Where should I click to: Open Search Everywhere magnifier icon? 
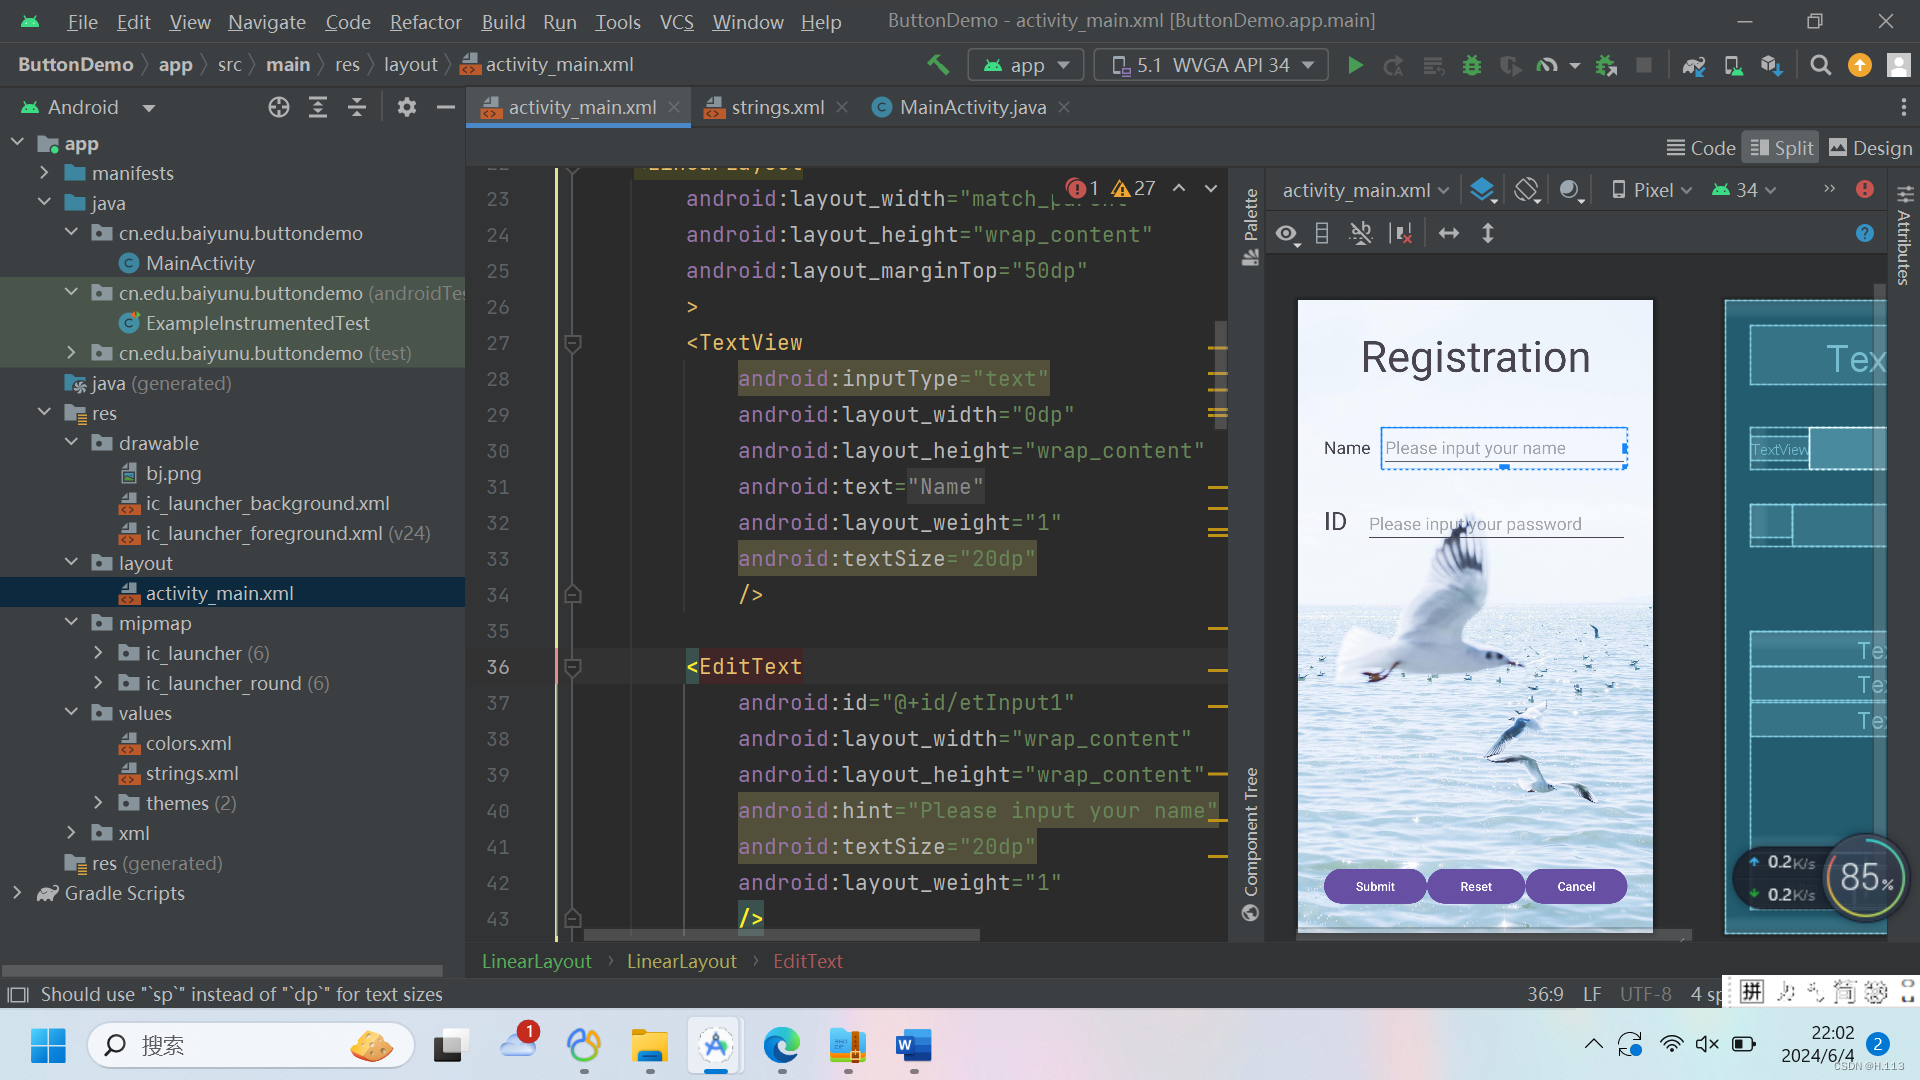pyautogui.click(x=1820, y=66)
